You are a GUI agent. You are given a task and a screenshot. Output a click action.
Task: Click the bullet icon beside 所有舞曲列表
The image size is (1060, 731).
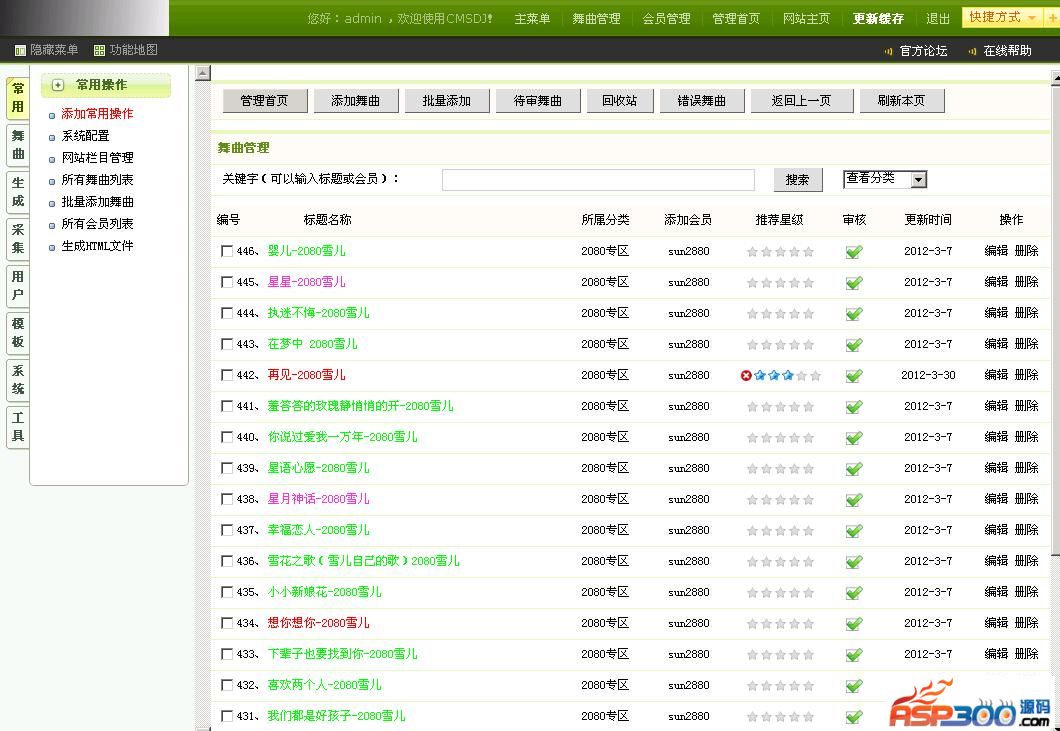pos(52,181)
